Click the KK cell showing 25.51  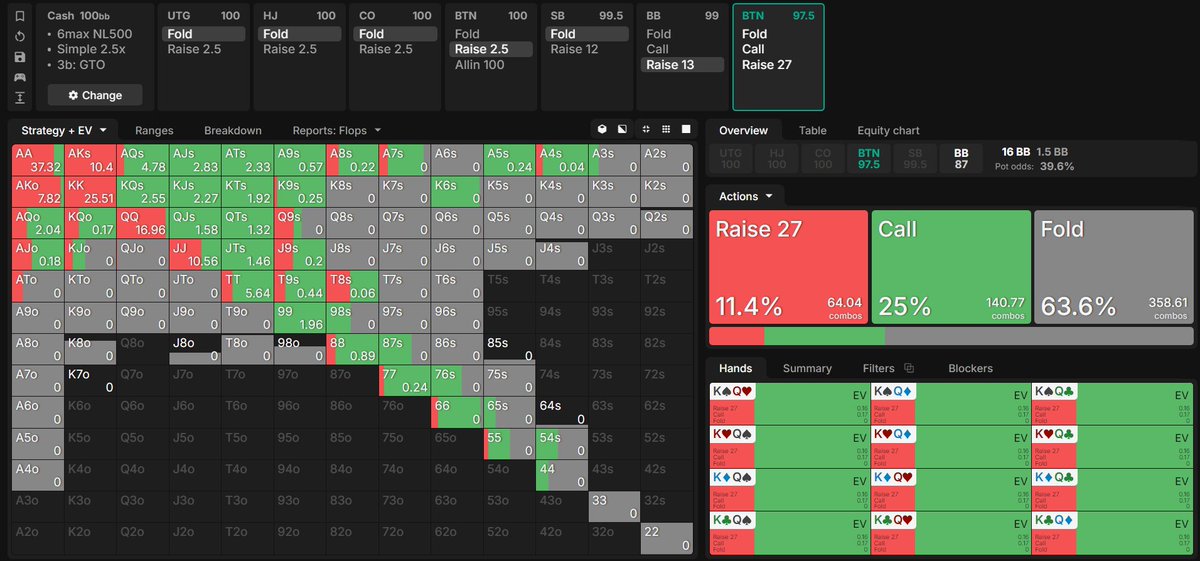[x=90, y=192]
